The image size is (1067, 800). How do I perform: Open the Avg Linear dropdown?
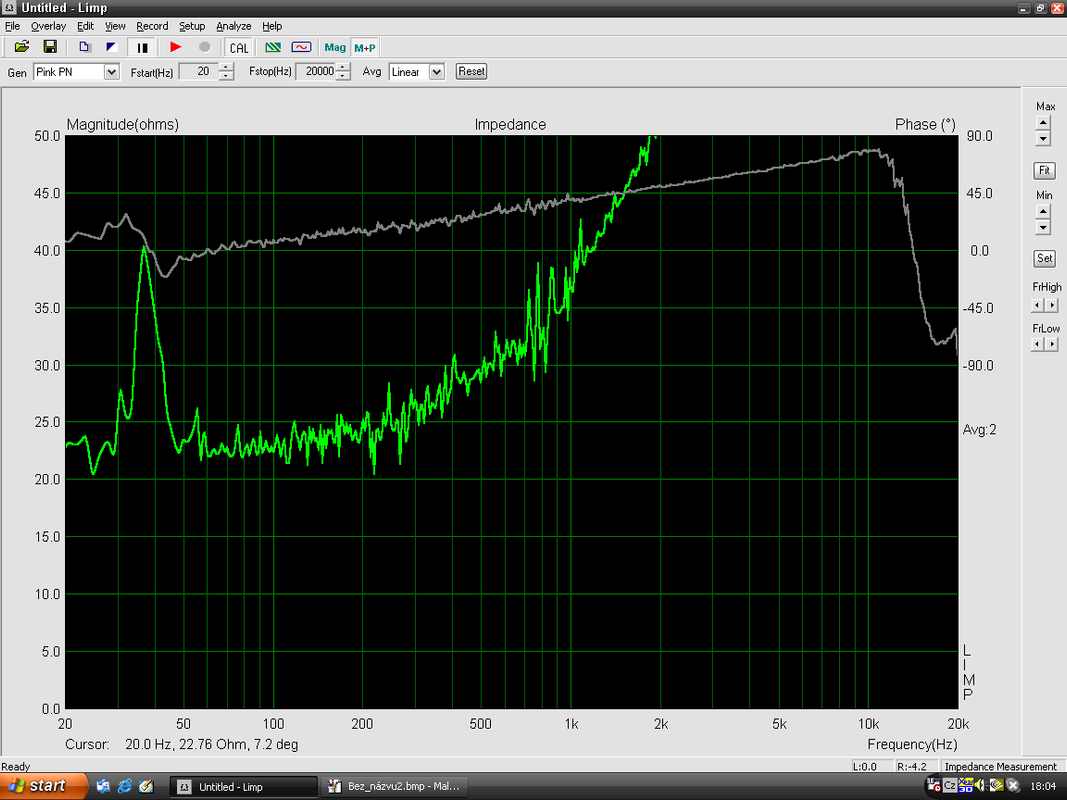tap(437, 71)
